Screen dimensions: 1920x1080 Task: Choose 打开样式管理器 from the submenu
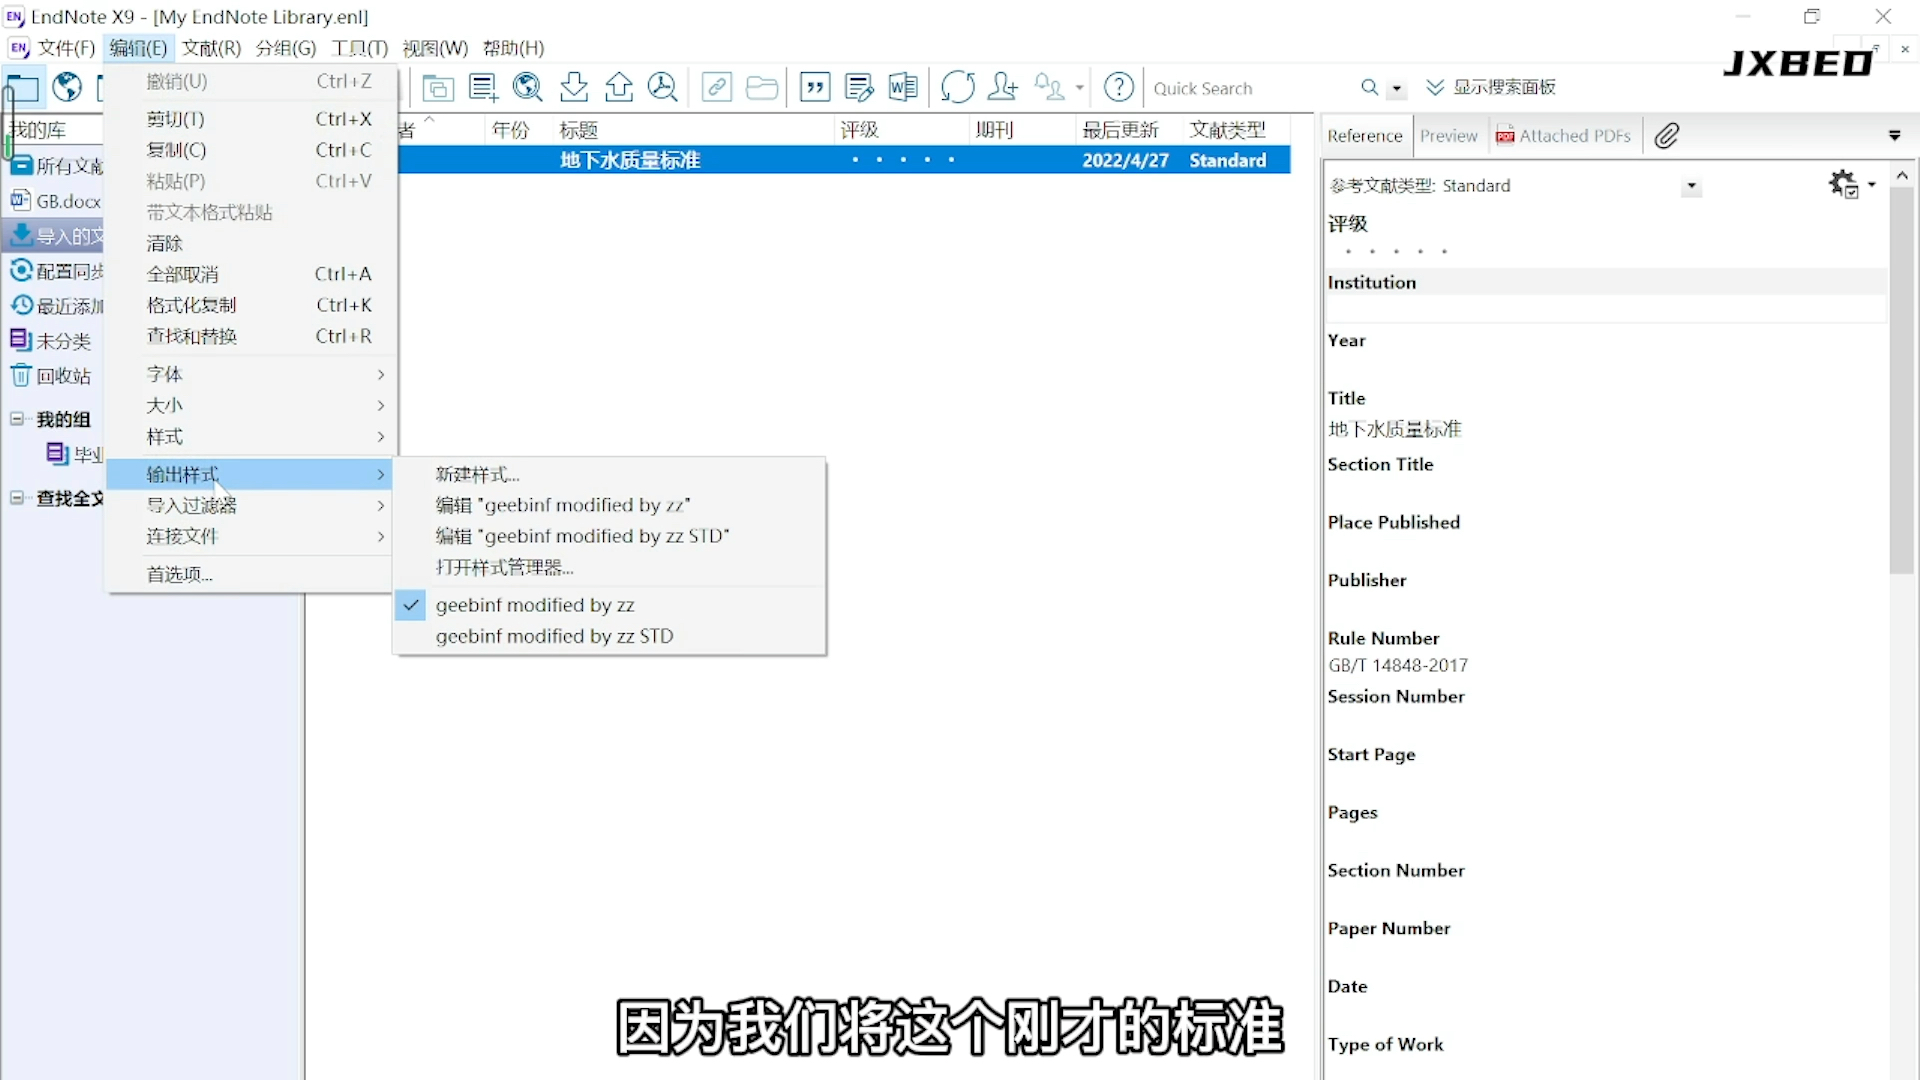(505, 567)
